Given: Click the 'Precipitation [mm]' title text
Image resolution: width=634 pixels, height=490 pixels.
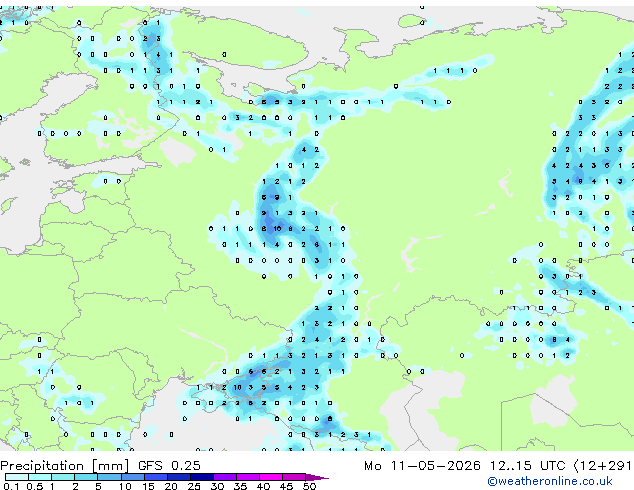Looking at the screenshot, I should (x=64, y=466).
